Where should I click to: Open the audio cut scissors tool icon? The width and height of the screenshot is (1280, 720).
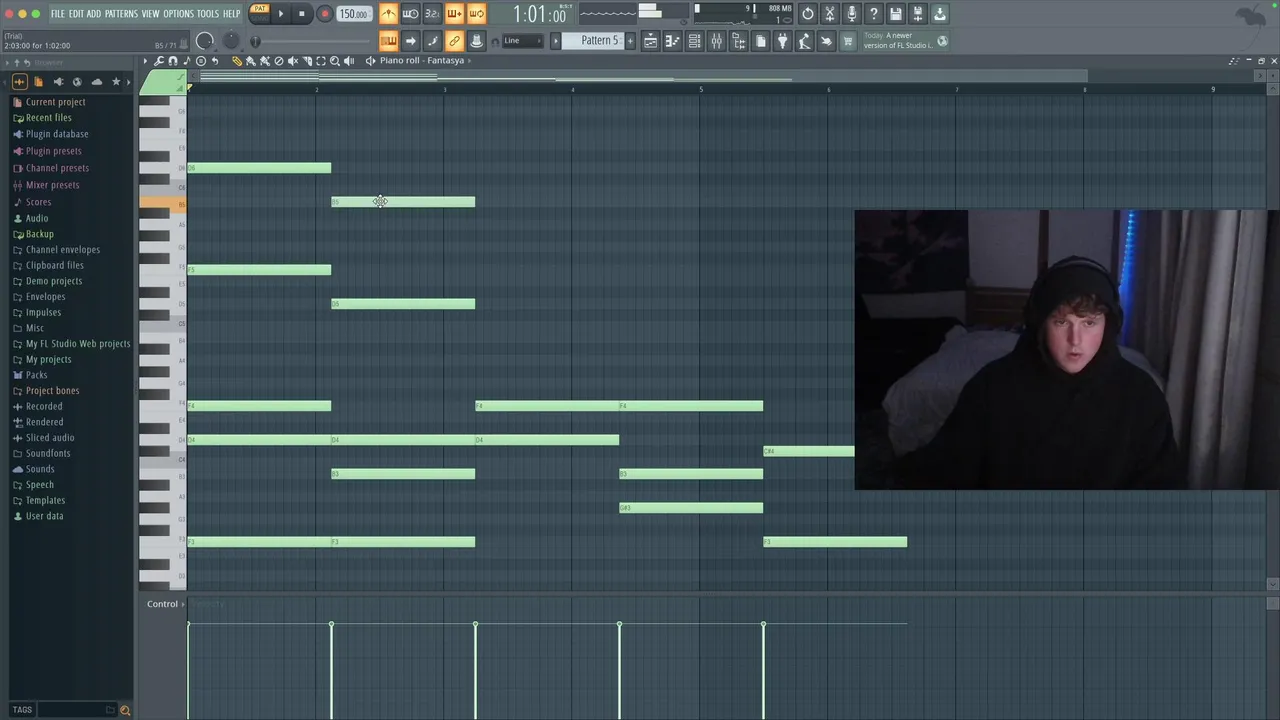point(830,14)
